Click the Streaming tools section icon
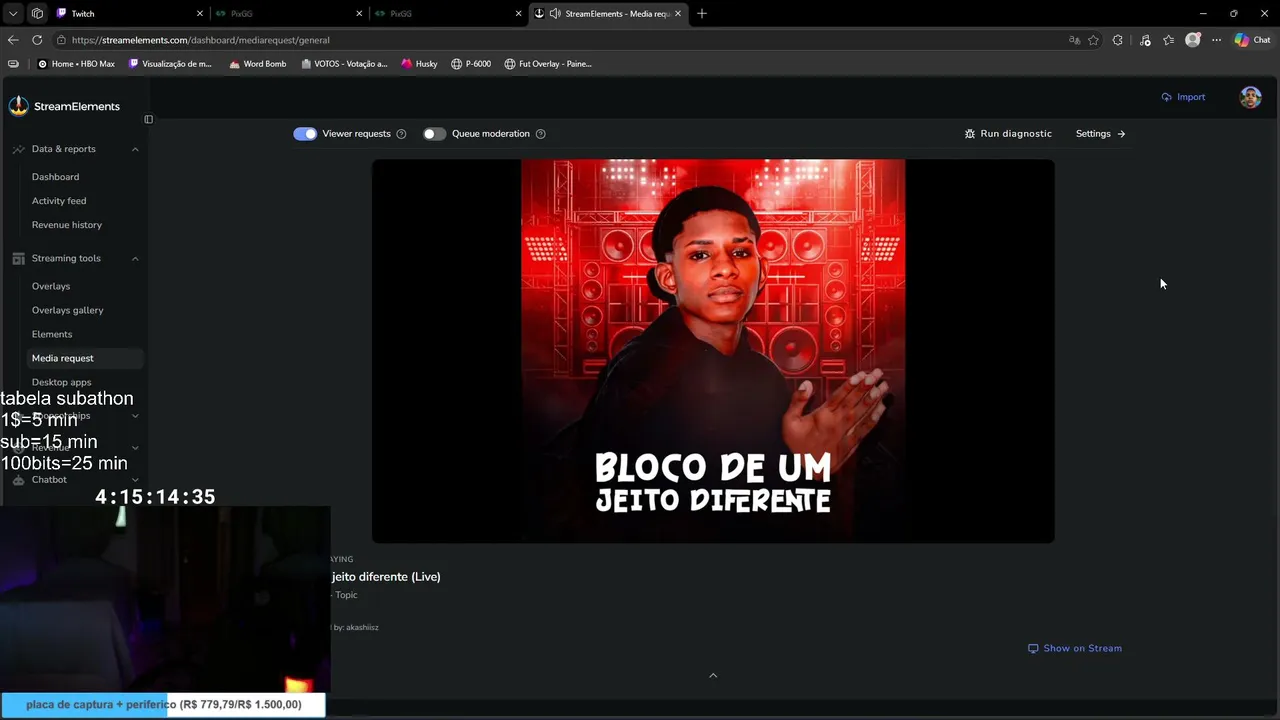The image size is (1280, 720). (x=18, y=258)
